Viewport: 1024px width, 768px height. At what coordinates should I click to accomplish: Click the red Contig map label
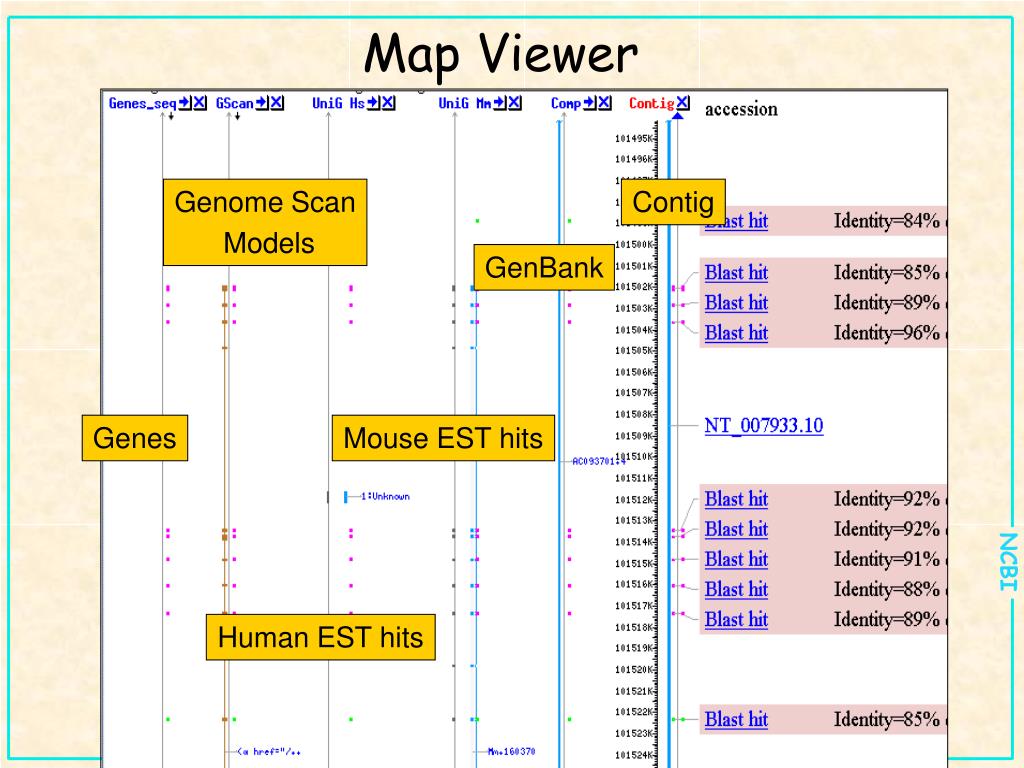652,103
